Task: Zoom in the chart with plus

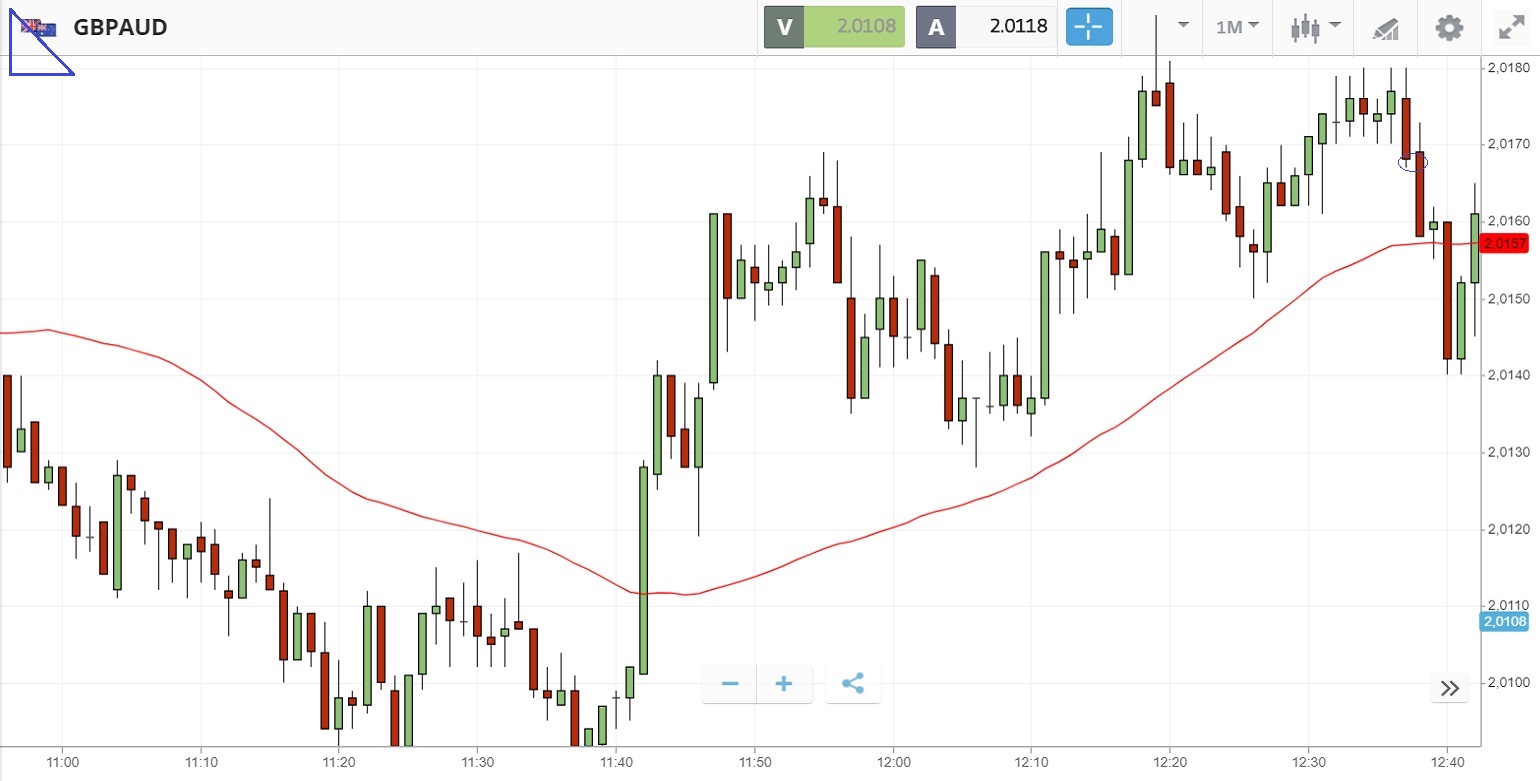Action: [784, 684]
